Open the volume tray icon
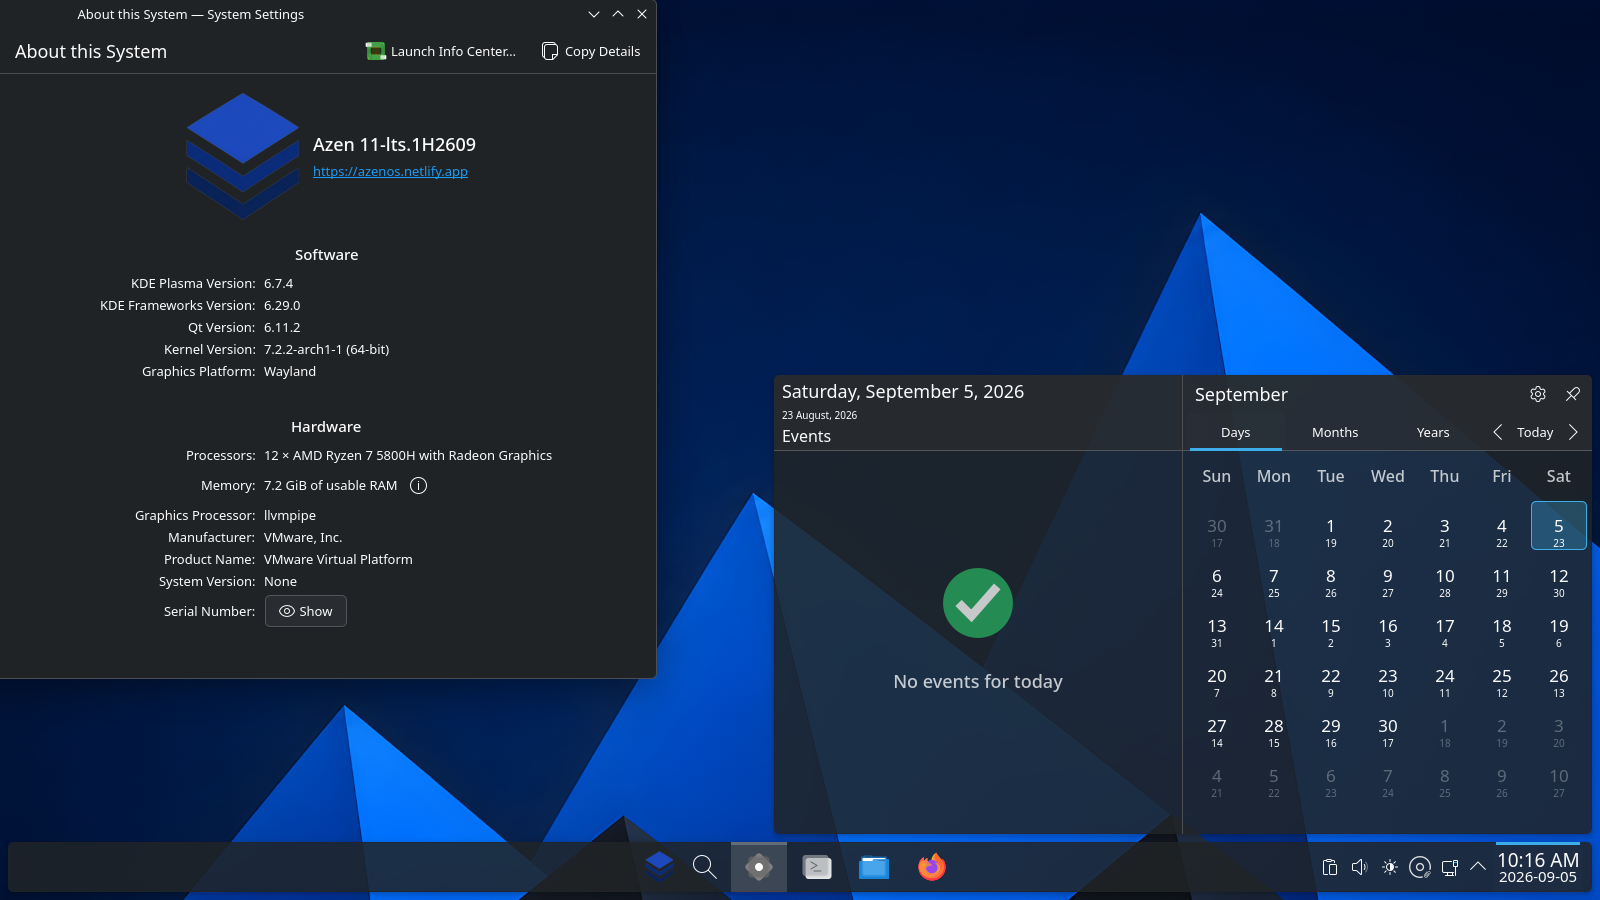Screen dimensions: 1600x900 coord(1360,867)
